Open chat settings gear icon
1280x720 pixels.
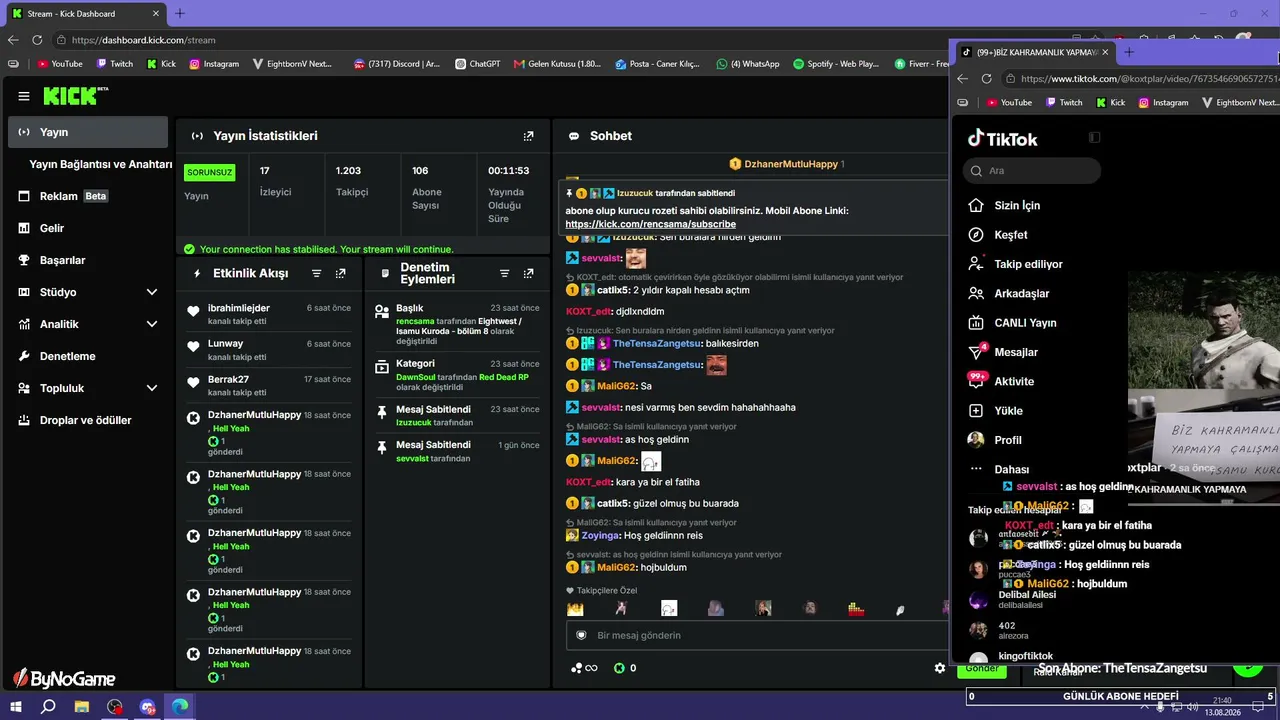940,668
